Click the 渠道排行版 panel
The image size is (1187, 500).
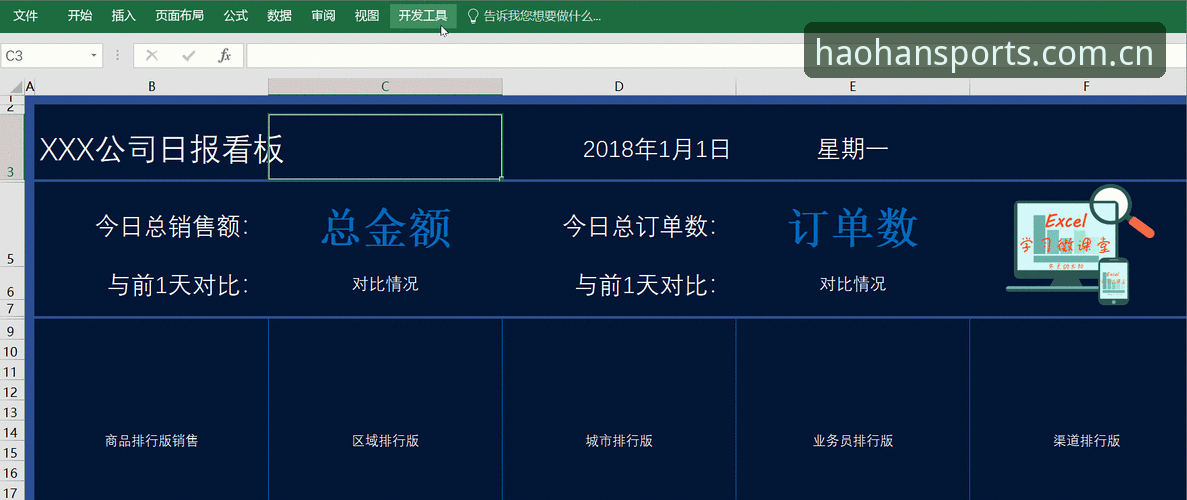(1086, 441)
